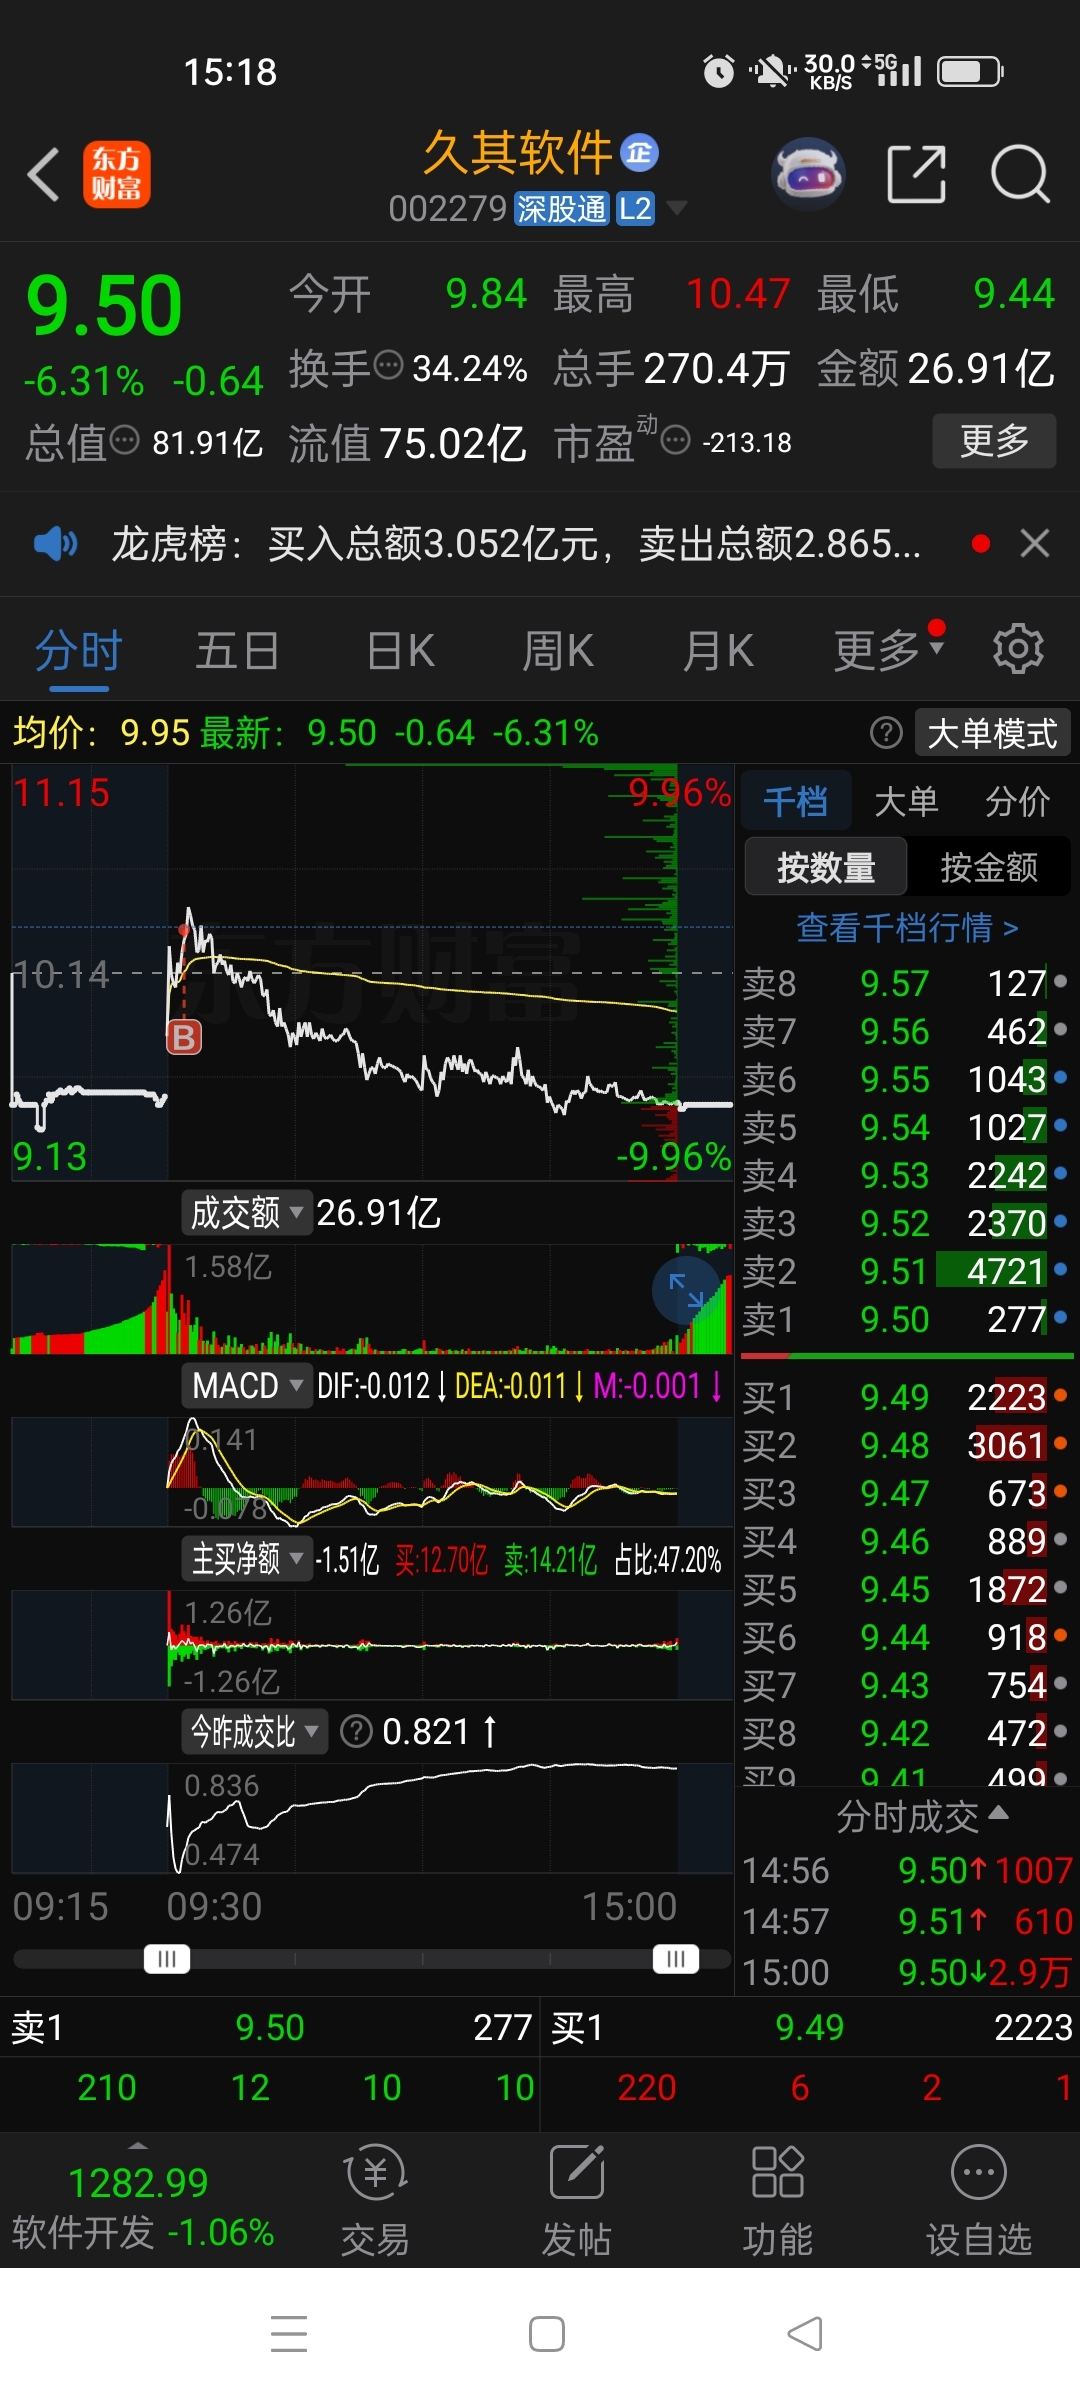This screenshot has height=2400, width=1080.
Task: Tap left handle of time range slider
Action: pyautogui.click(x=167, y=1958)
